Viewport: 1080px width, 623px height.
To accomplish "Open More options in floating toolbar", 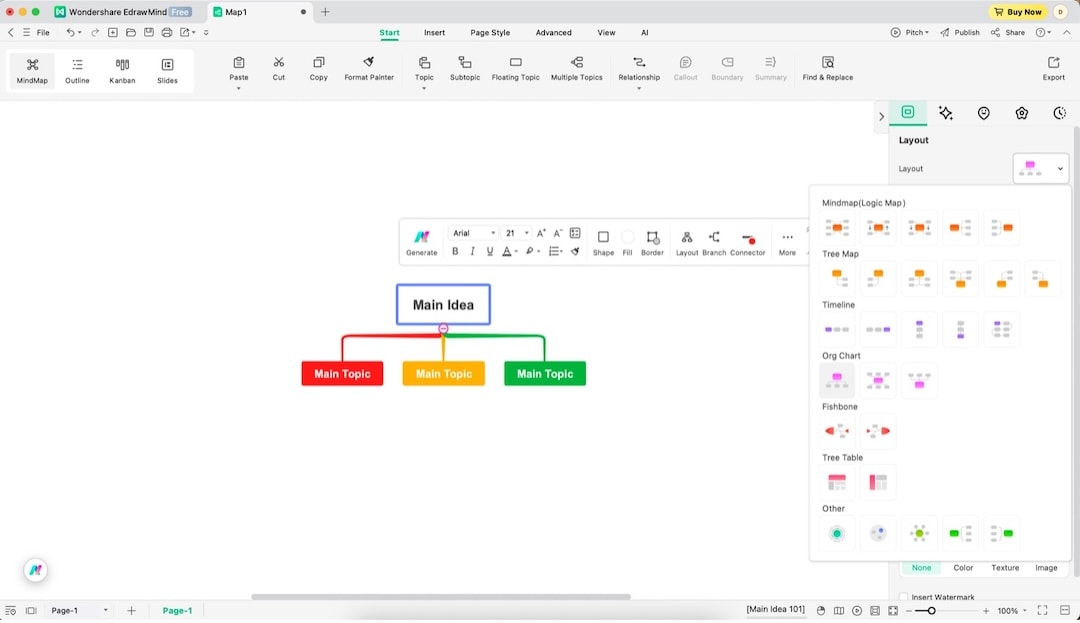I will tap(787, 243).
